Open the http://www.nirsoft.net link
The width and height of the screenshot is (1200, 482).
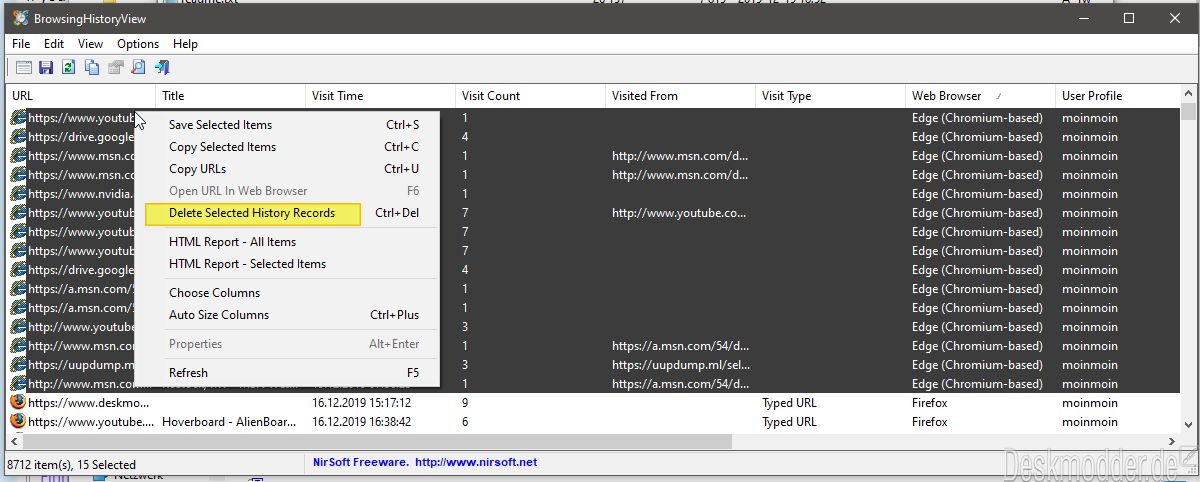click(x=476, y=463)
